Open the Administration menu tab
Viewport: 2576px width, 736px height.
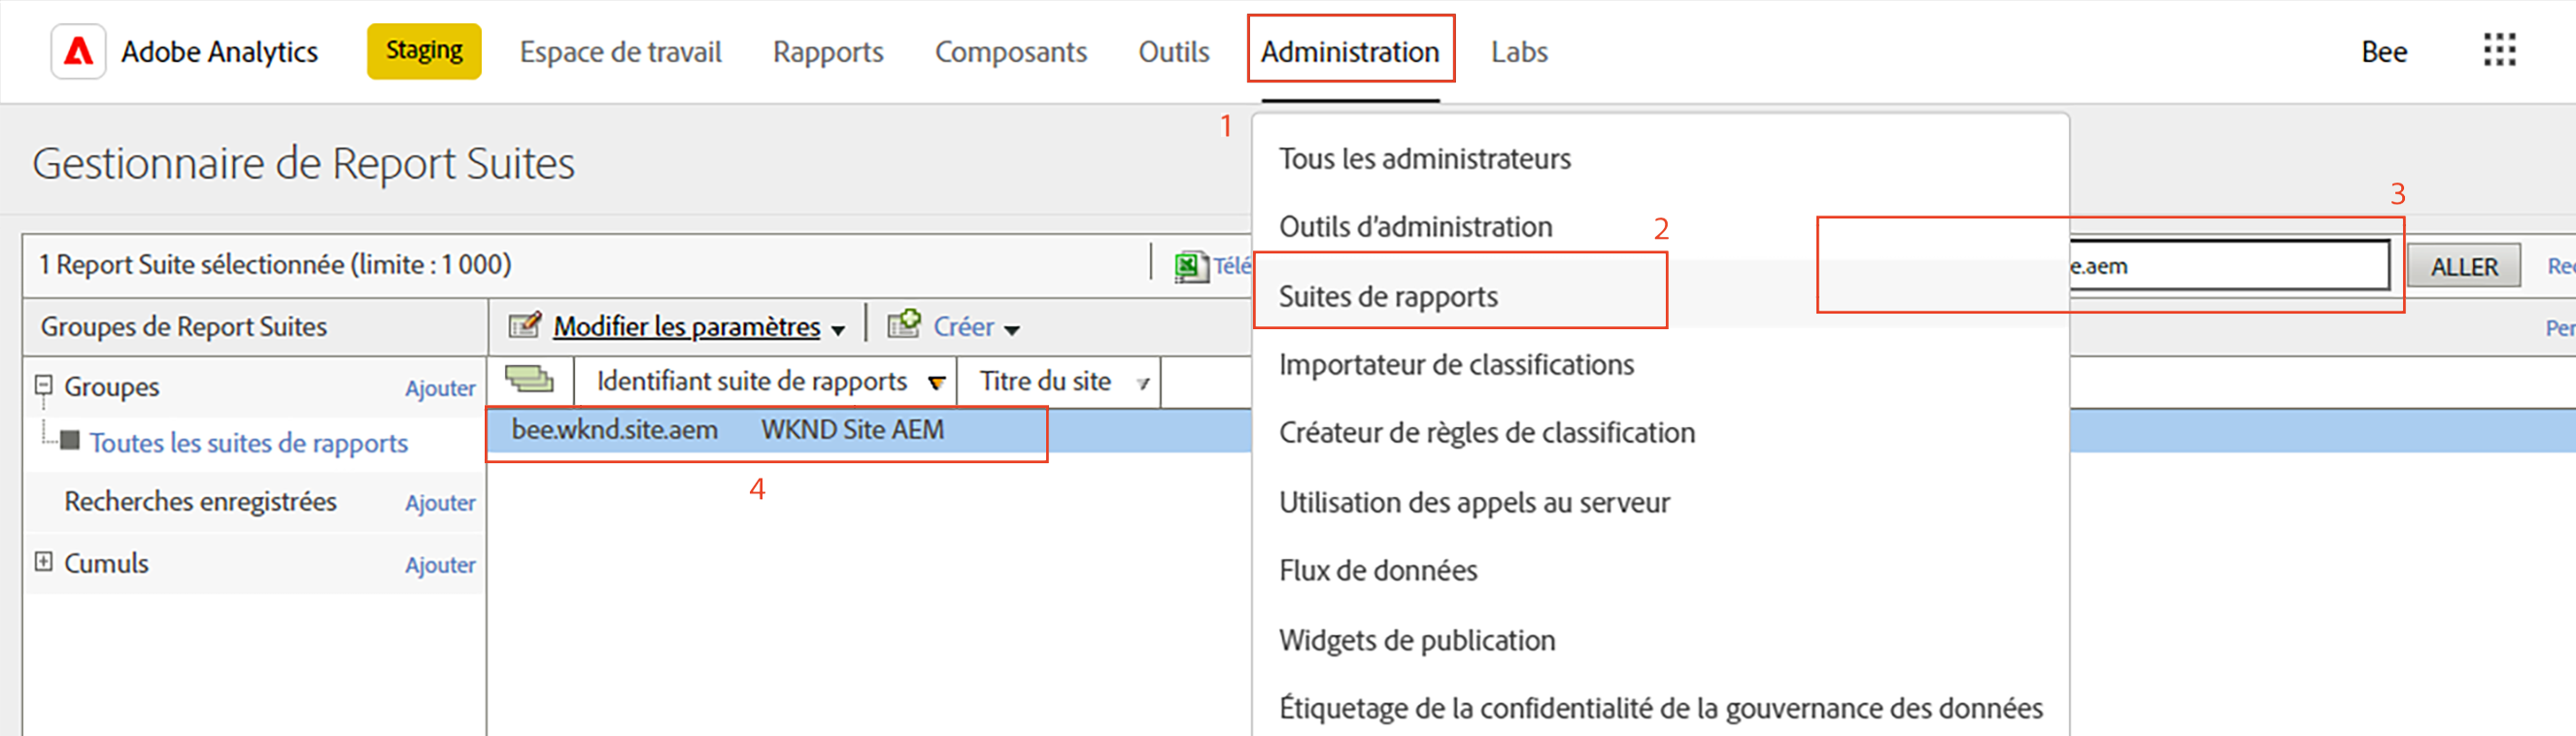1349,51
